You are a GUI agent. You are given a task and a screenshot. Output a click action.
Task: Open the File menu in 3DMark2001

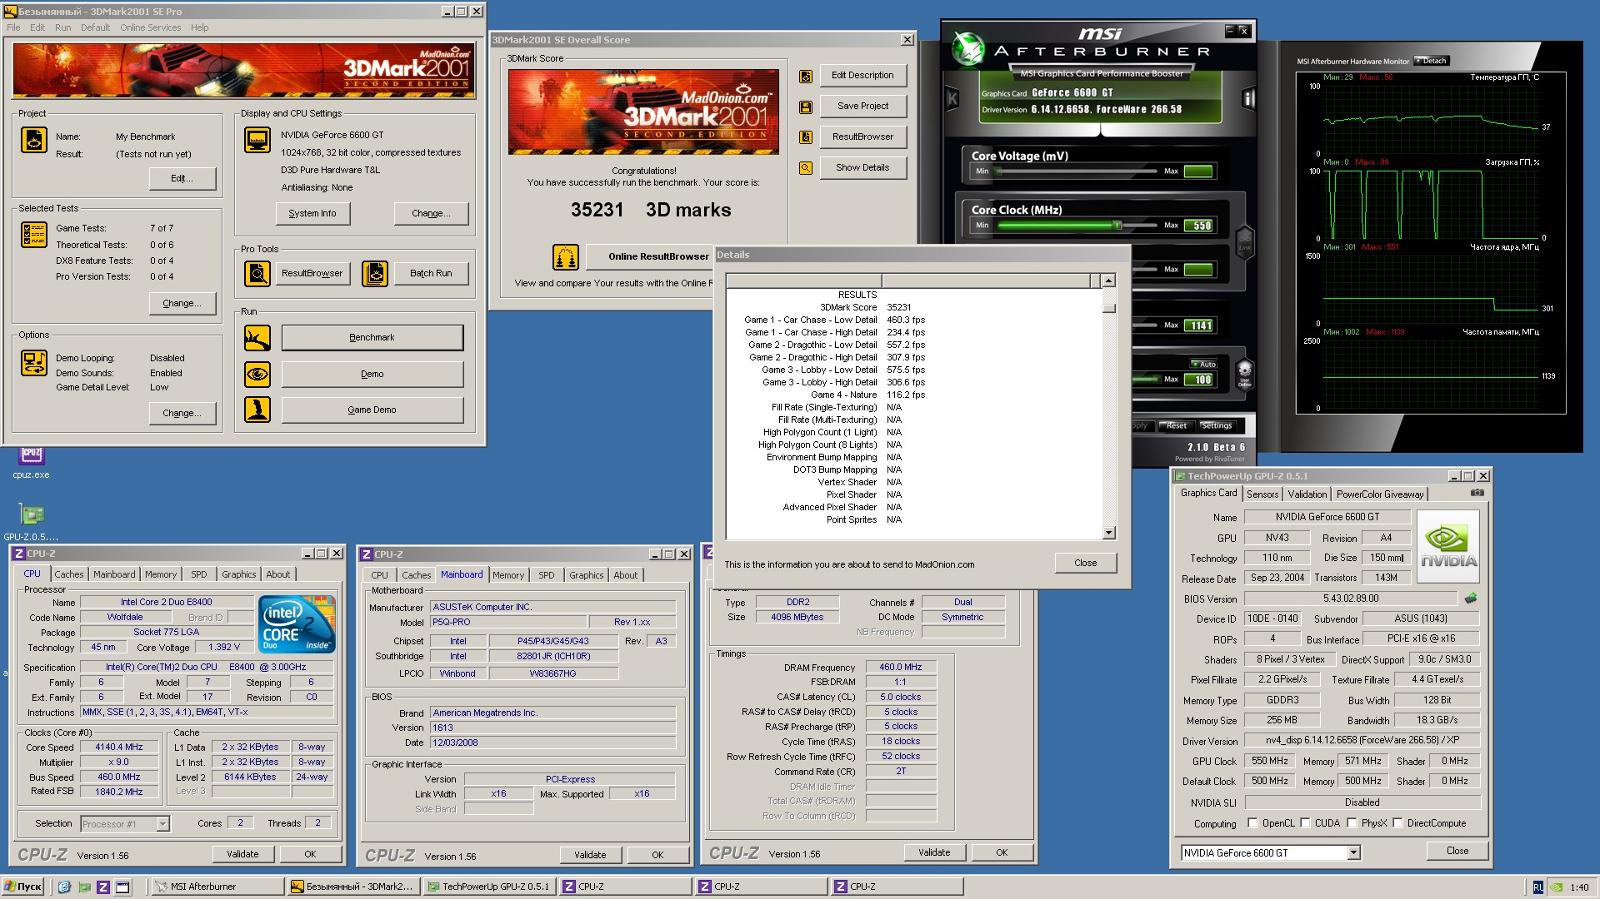pyautogui.click(x=13, y=28)
